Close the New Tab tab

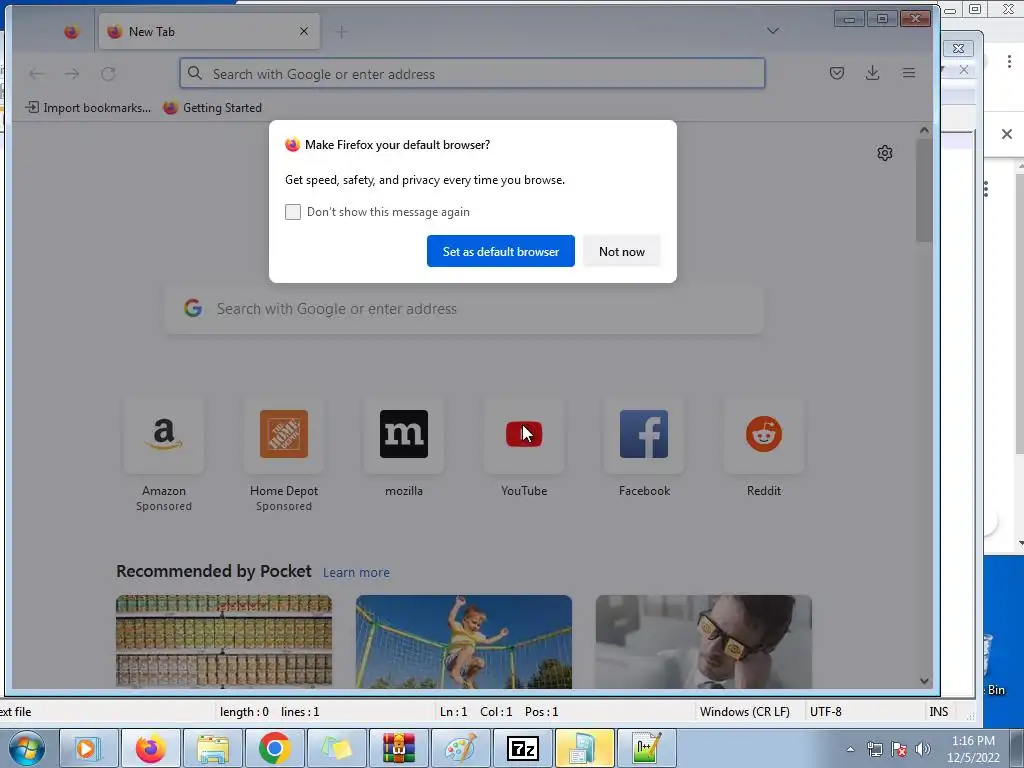[304, 31]
